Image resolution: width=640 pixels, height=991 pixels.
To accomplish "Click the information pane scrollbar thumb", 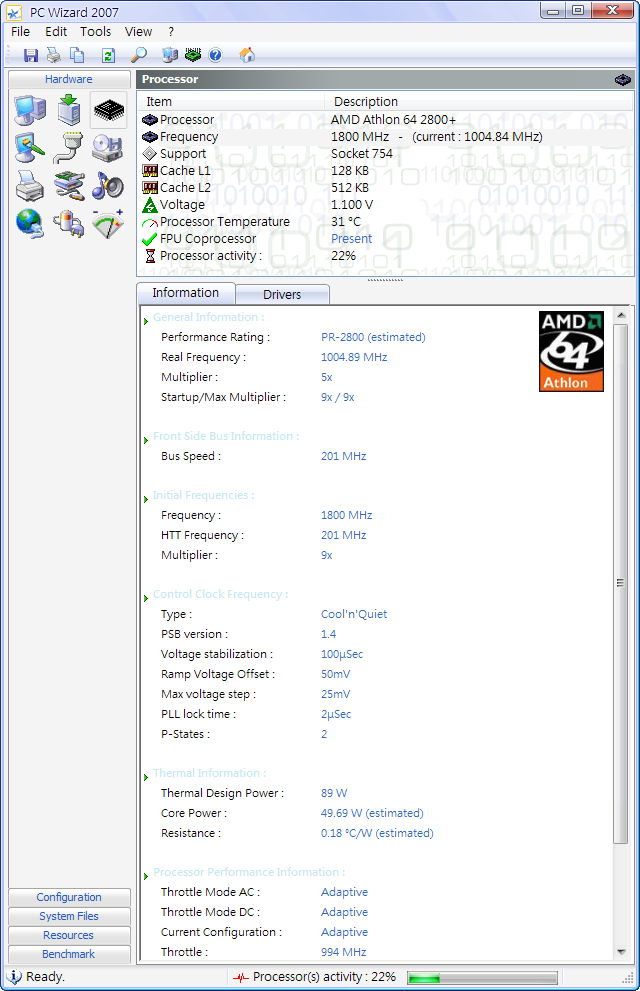I will point(620,583).
